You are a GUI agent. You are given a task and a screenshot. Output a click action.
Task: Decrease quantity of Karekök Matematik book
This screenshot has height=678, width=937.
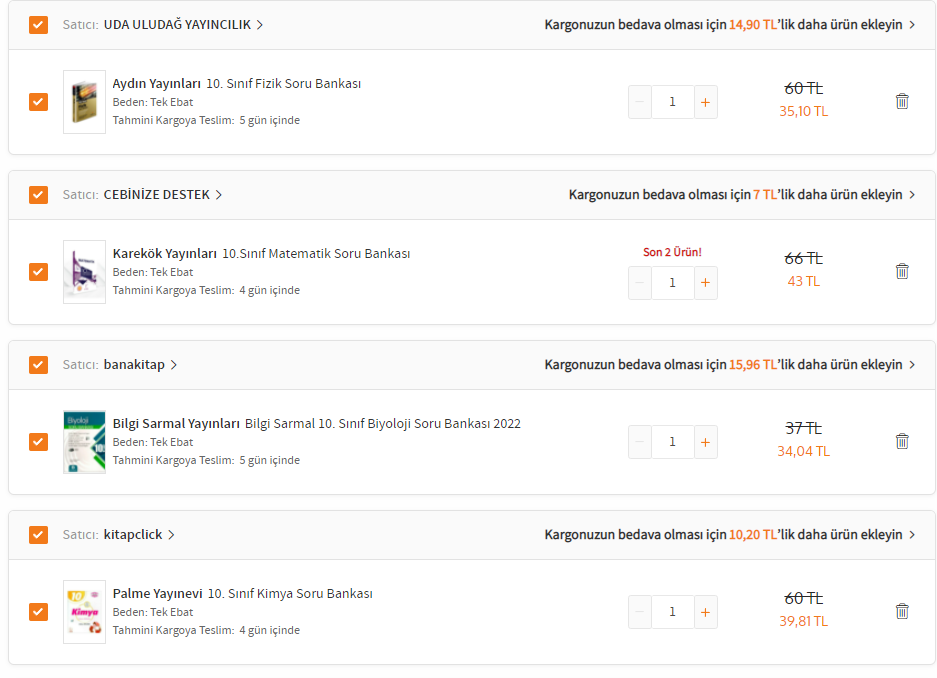(x=640, y=283)
